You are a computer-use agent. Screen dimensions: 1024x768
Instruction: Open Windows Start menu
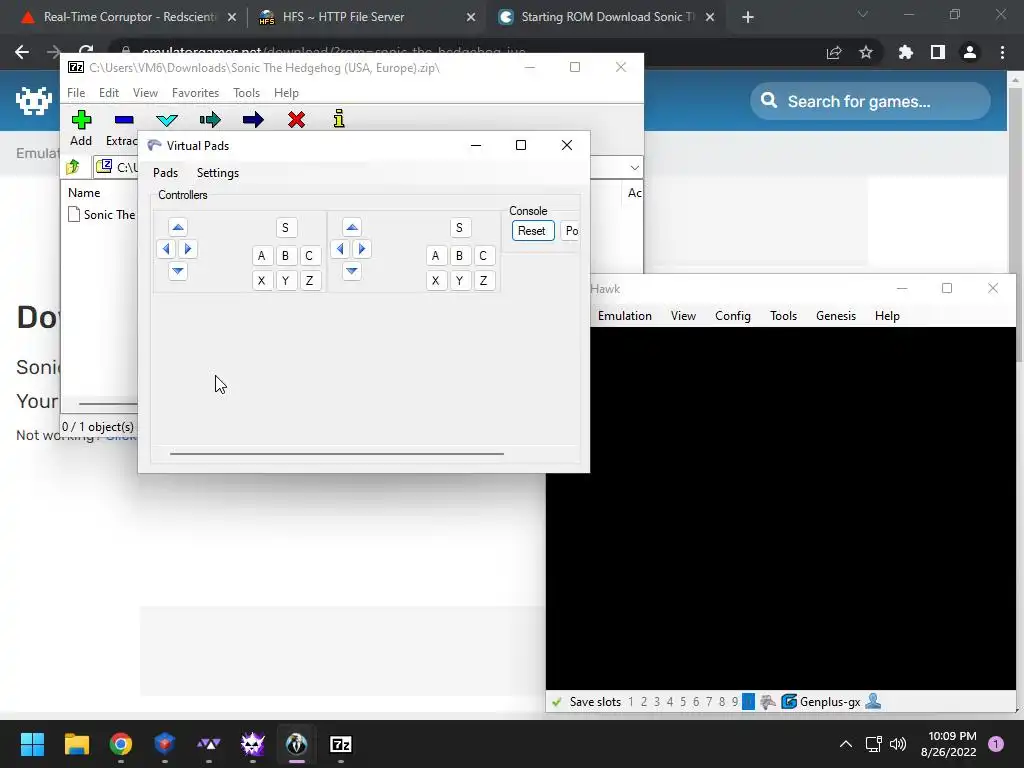[x=32, y=744]
